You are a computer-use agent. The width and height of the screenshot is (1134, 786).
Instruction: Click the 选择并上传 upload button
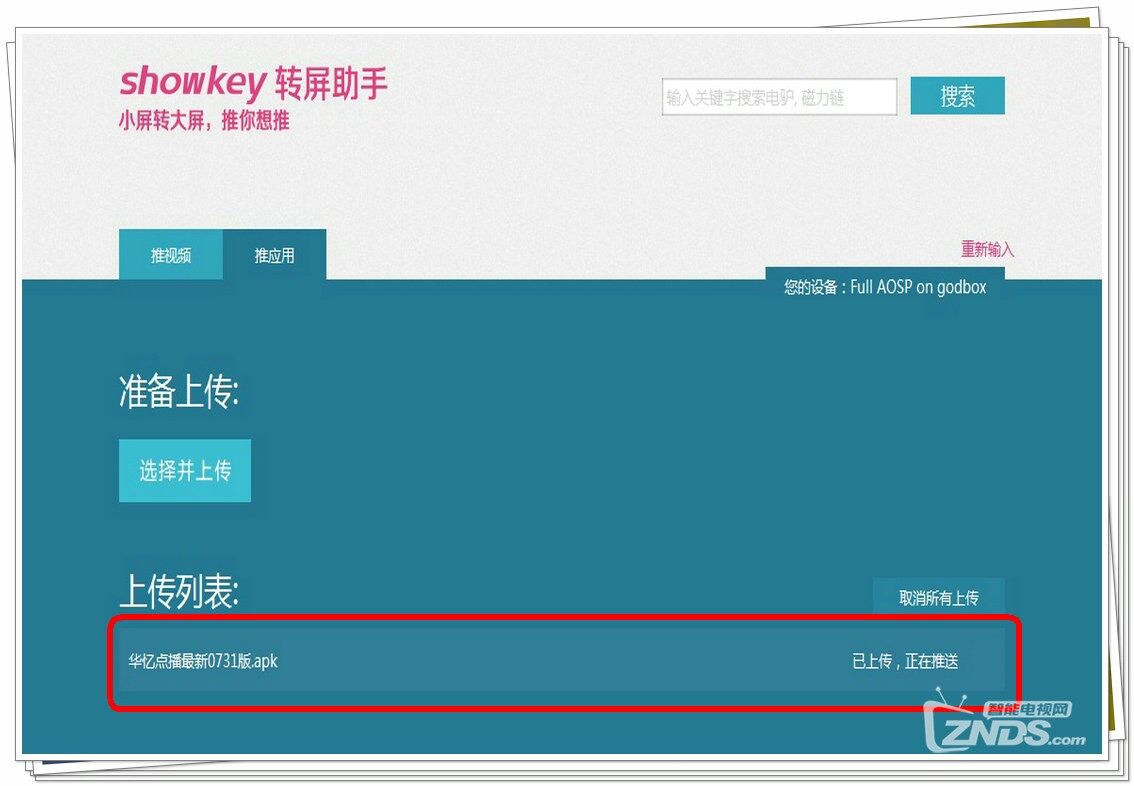pyautogui.click(x=185, y=471)
